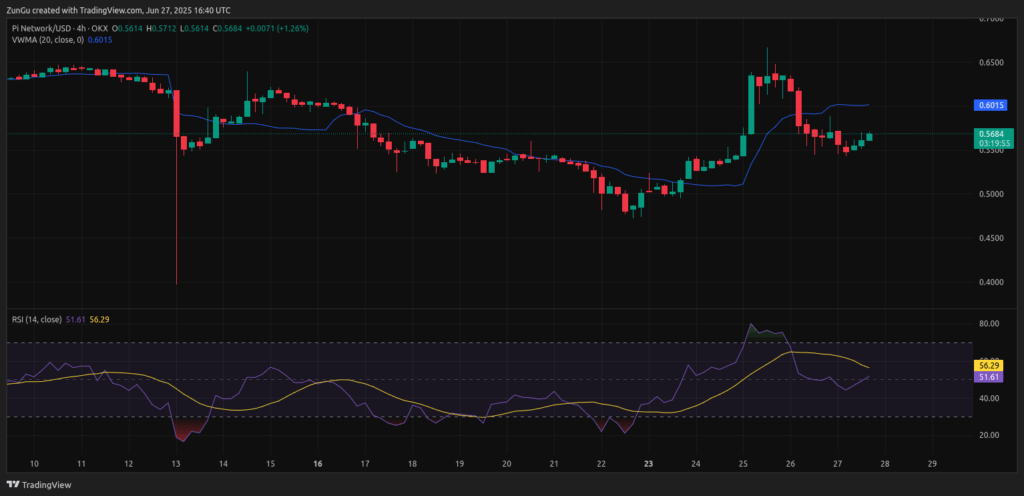
Task: Click the date label 13 on the time axis
Action: 176,463
